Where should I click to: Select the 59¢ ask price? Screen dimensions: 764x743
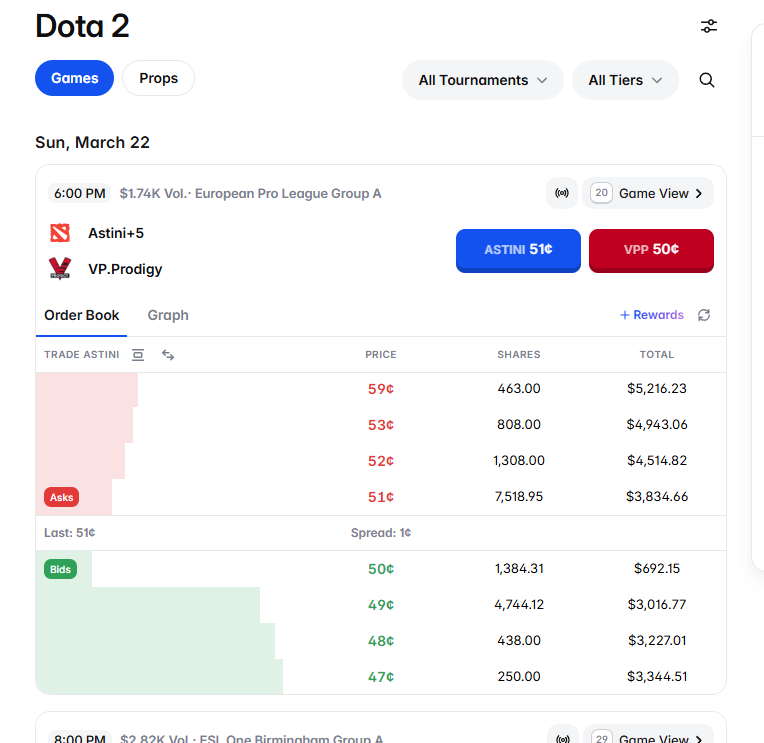click(x=381, y=389)
